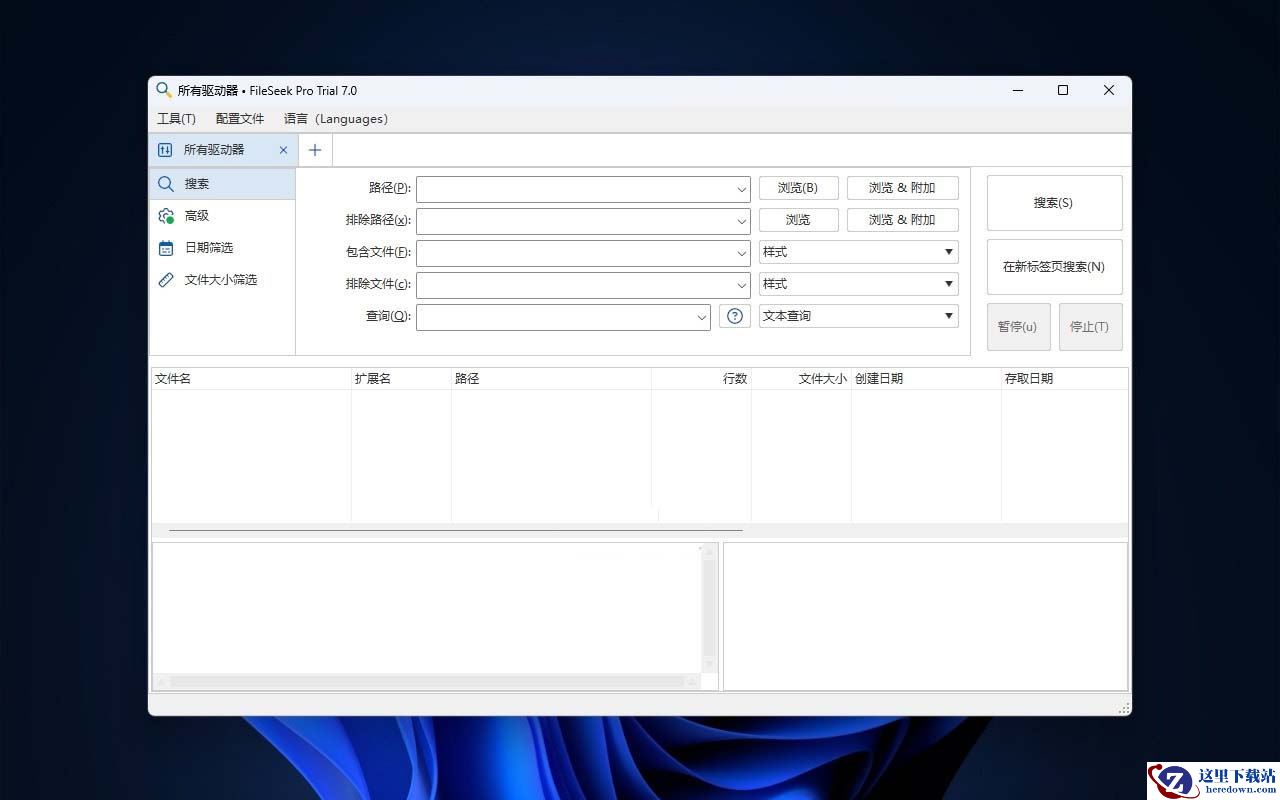Click the gear icon beside 高级

coord(166,216)
